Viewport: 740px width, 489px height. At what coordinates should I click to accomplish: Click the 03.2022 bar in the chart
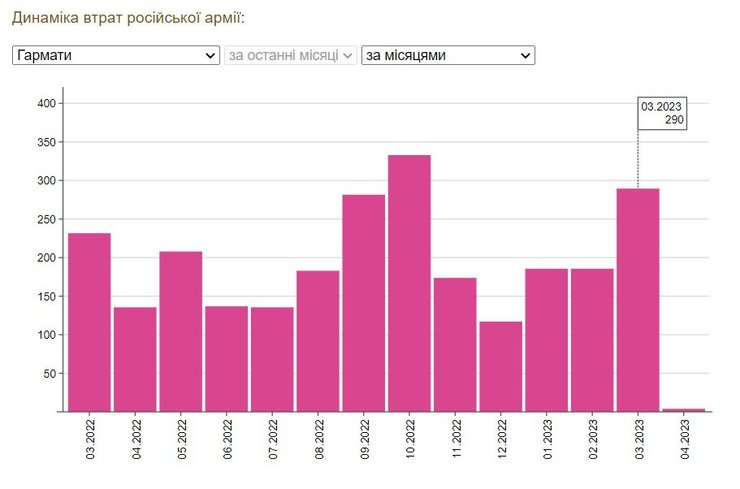[x=89, y=322]
